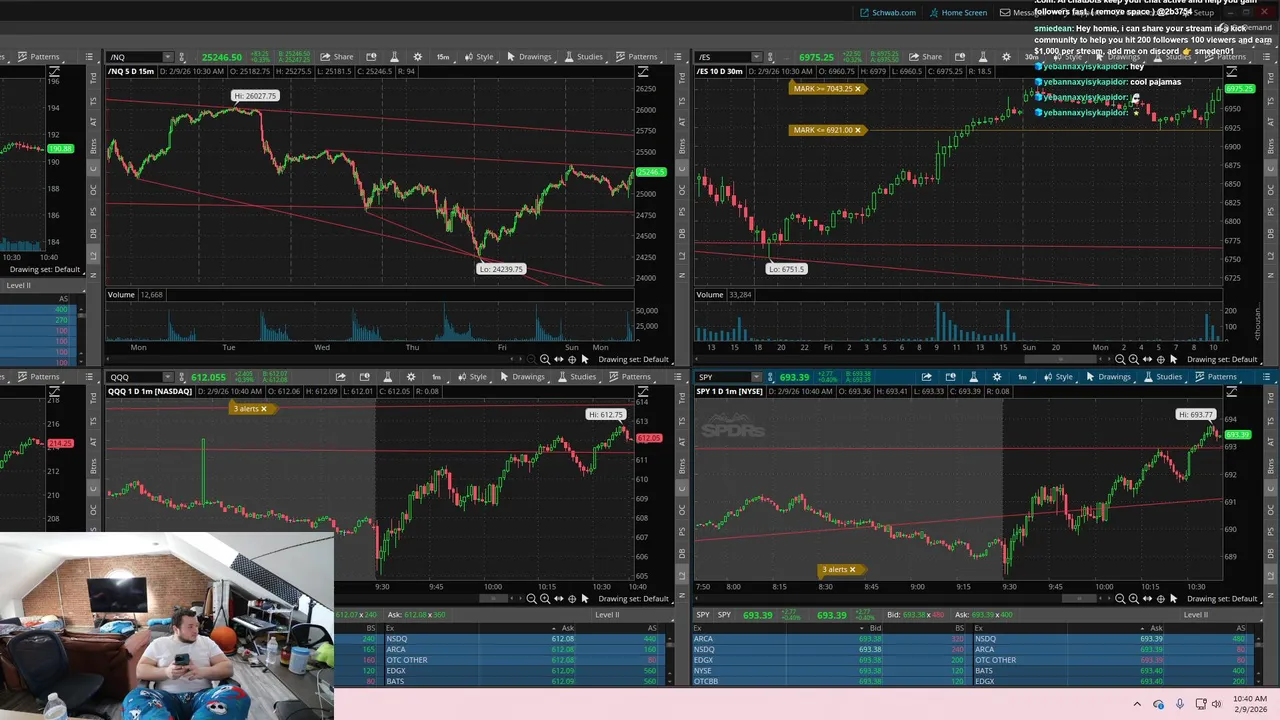Image resolution: width=1280 pixels, height=720 pixels.
Task: Expand SPY symbol dropdown arrow
Action: click(756, 377)
